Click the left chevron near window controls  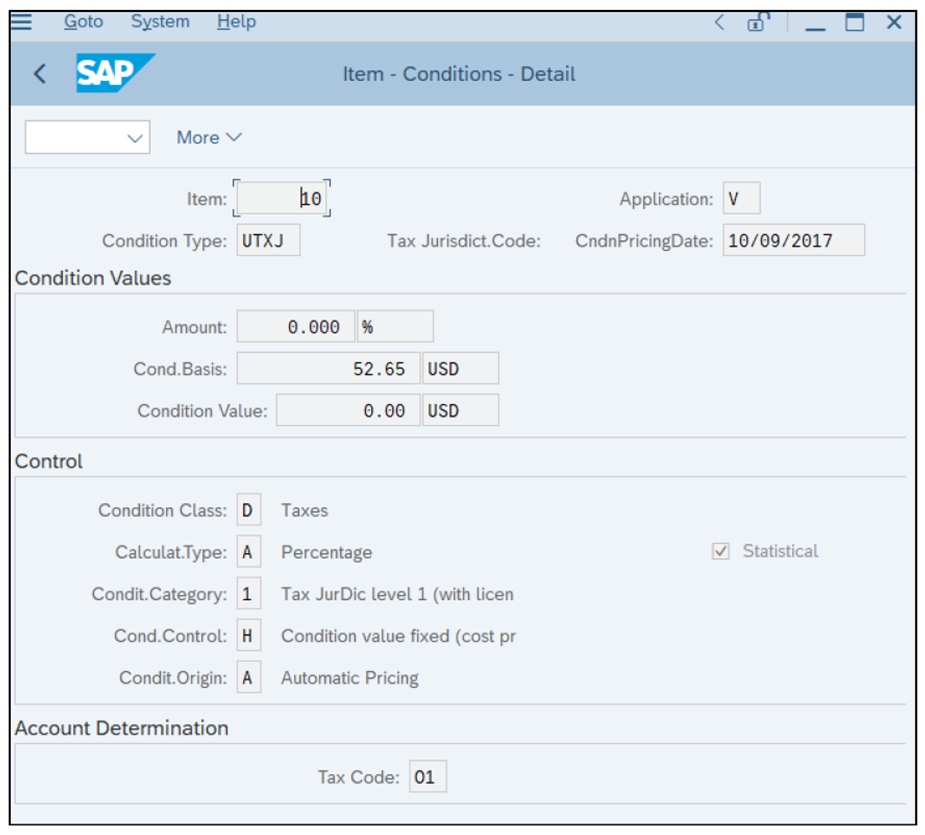click(719, 22)
